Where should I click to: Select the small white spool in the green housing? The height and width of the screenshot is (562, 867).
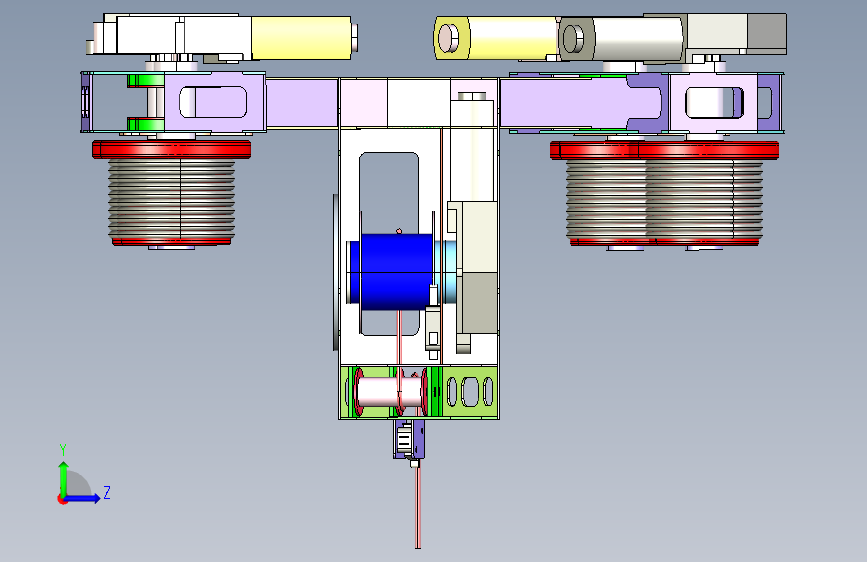pos(391,391)
